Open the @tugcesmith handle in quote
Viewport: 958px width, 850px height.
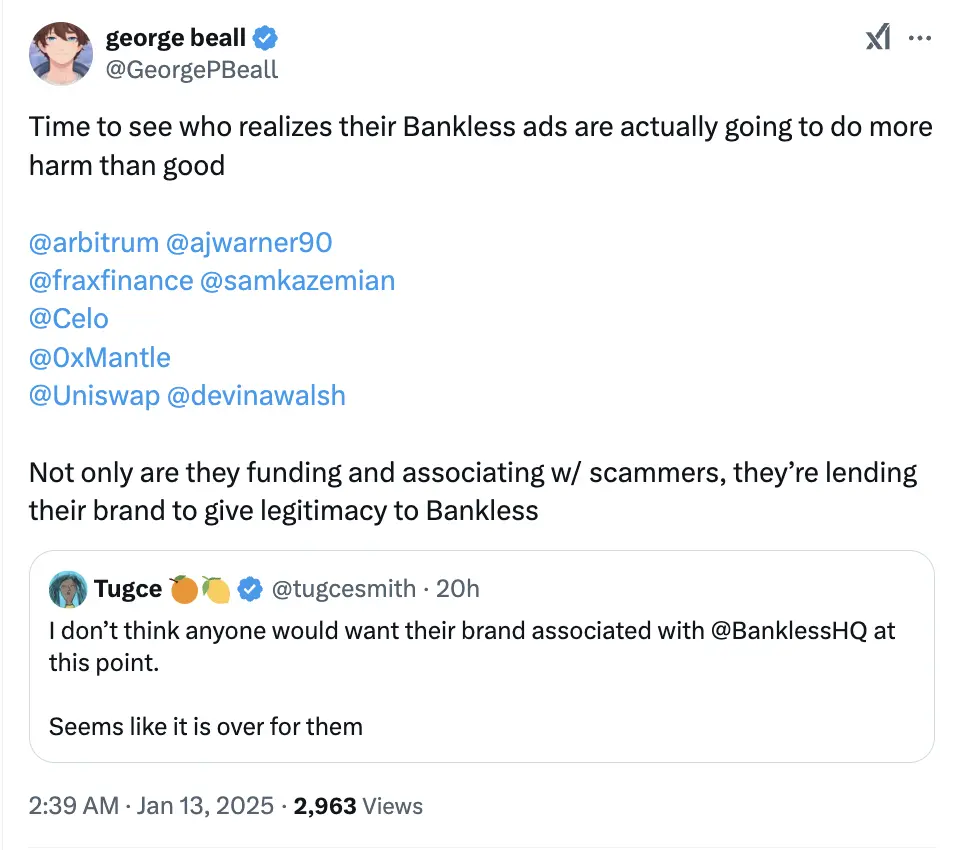[x=344, y=589]
